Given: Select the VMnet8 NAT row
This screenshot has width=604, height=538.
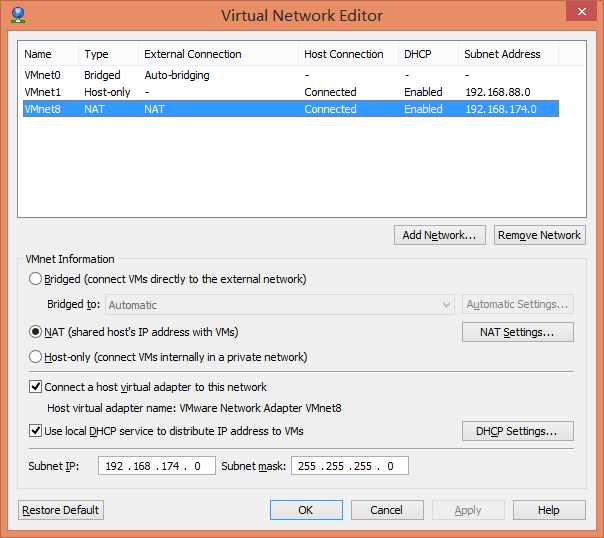Looking at the screenshot, I should tap(291, 109).
